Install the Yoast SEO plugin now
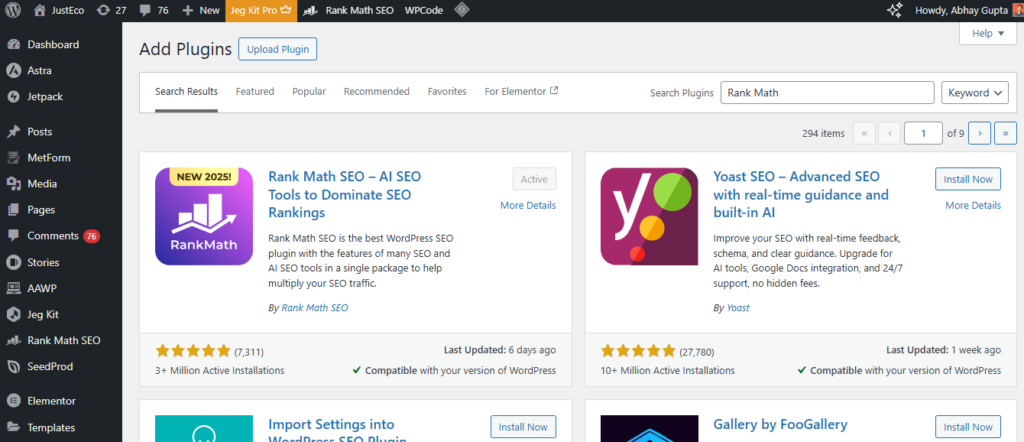 tap(967, 179)
